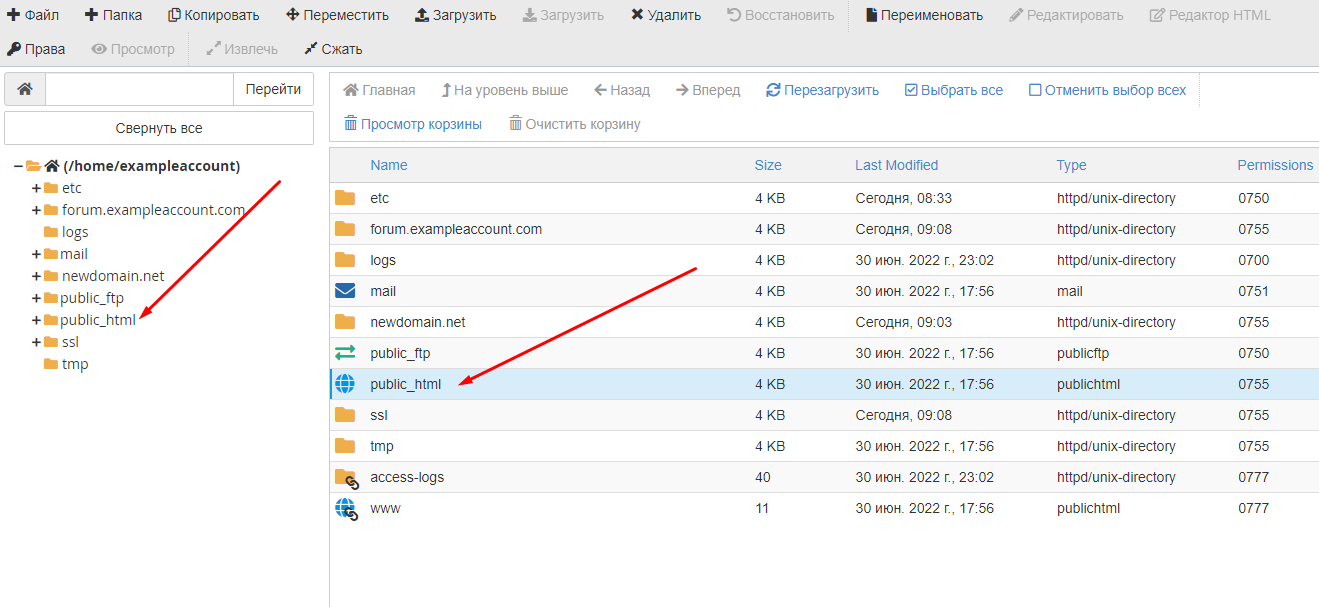
Task: Sort files by Last Modified column header
Action: pyautogui.click(x=896, y=165)
